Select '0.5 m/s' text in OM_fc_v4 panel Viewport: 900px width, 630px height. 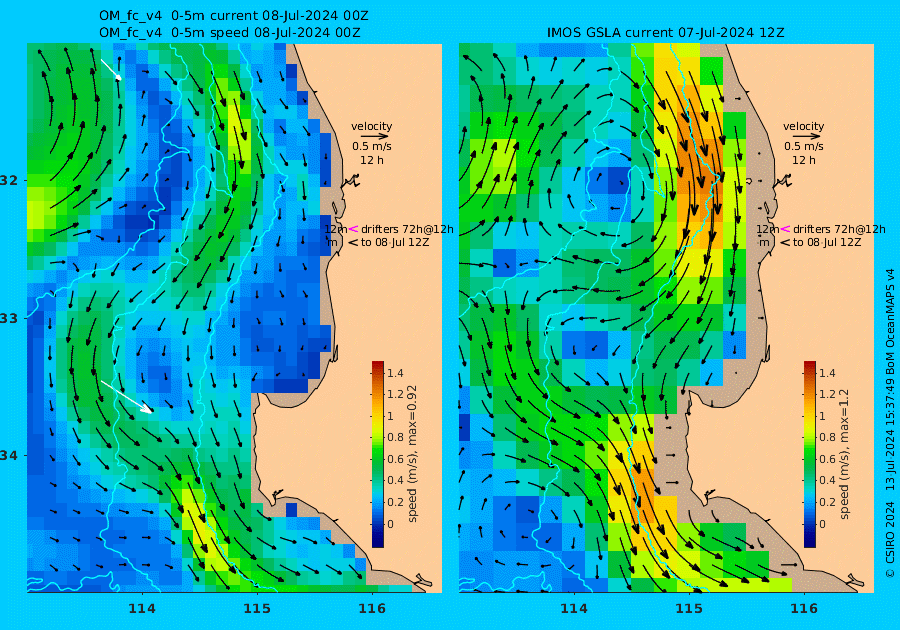coord(371,146)
